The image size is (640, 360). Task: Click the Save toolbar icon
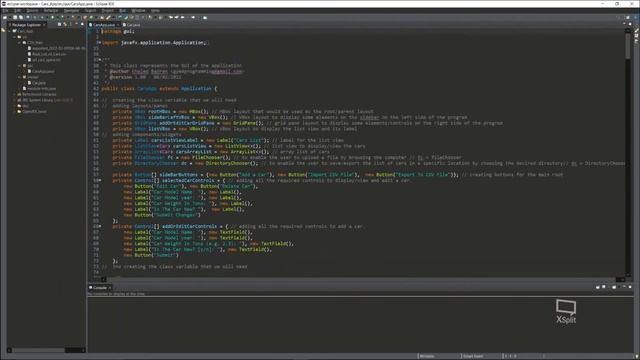(x=15, y=18)
